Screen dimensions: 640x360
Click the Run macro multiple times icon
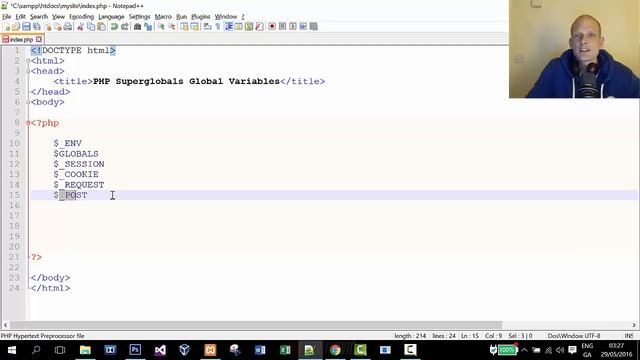[x=303, y=27]
